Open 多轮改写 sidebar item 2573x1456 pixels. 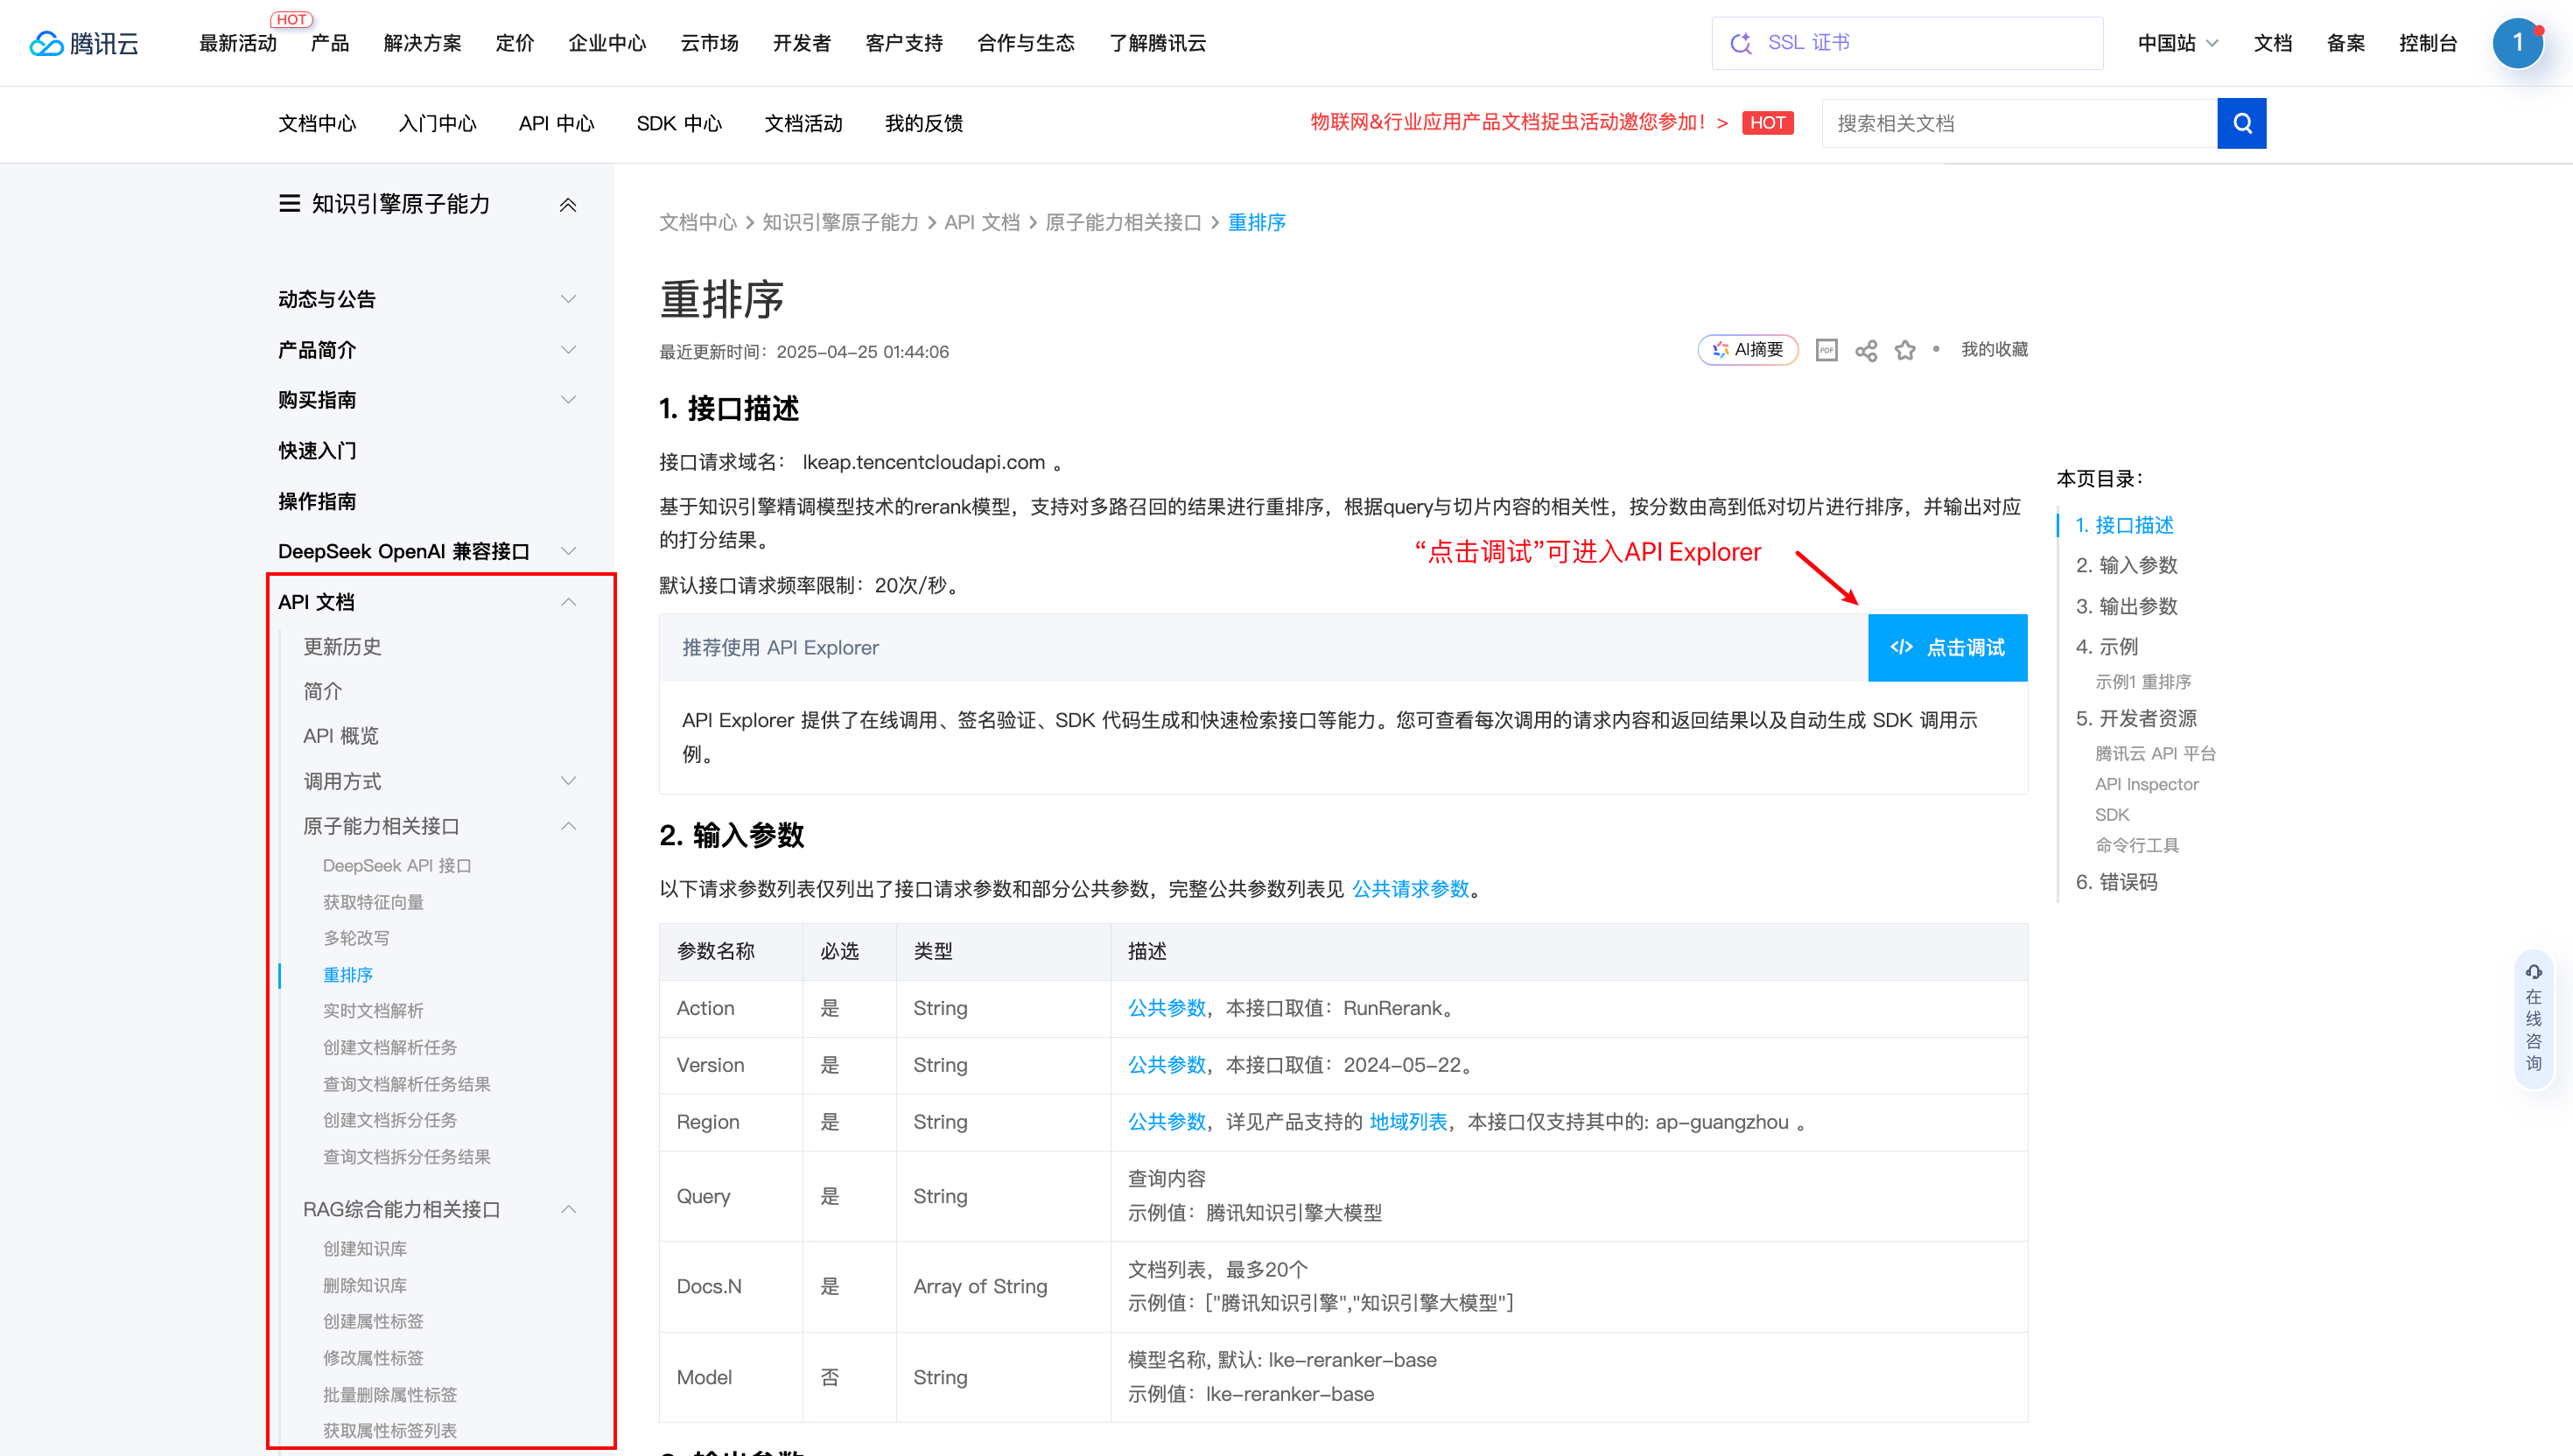coord(356,938)
